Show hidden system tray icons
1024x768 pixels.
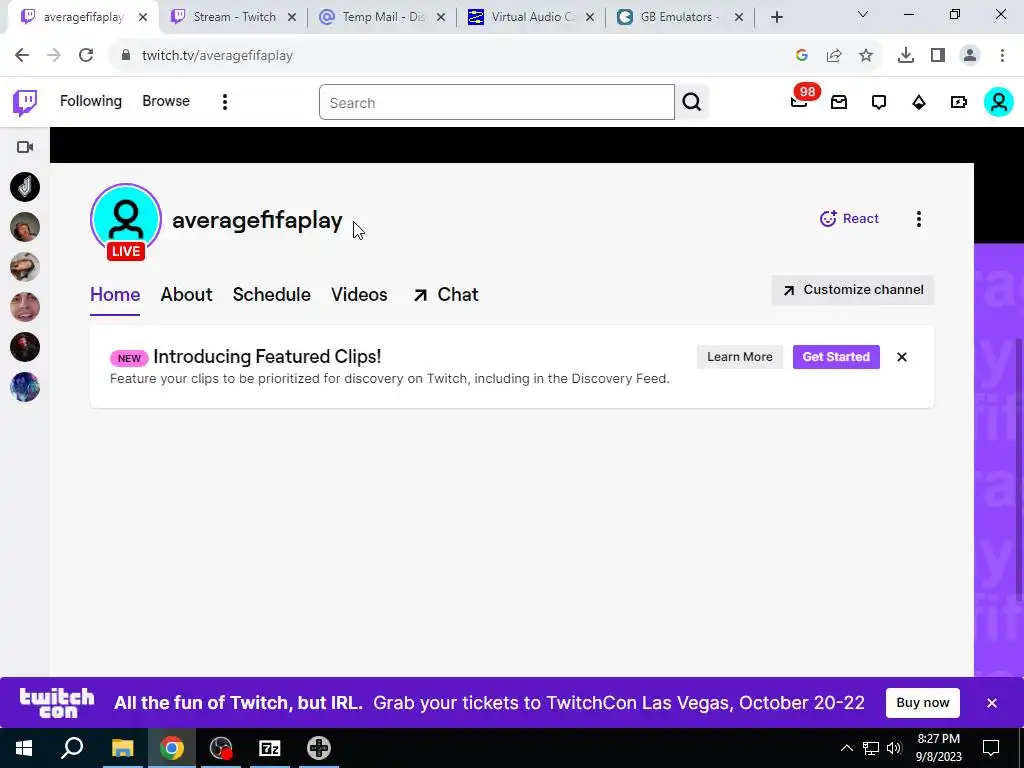point(846,748)
